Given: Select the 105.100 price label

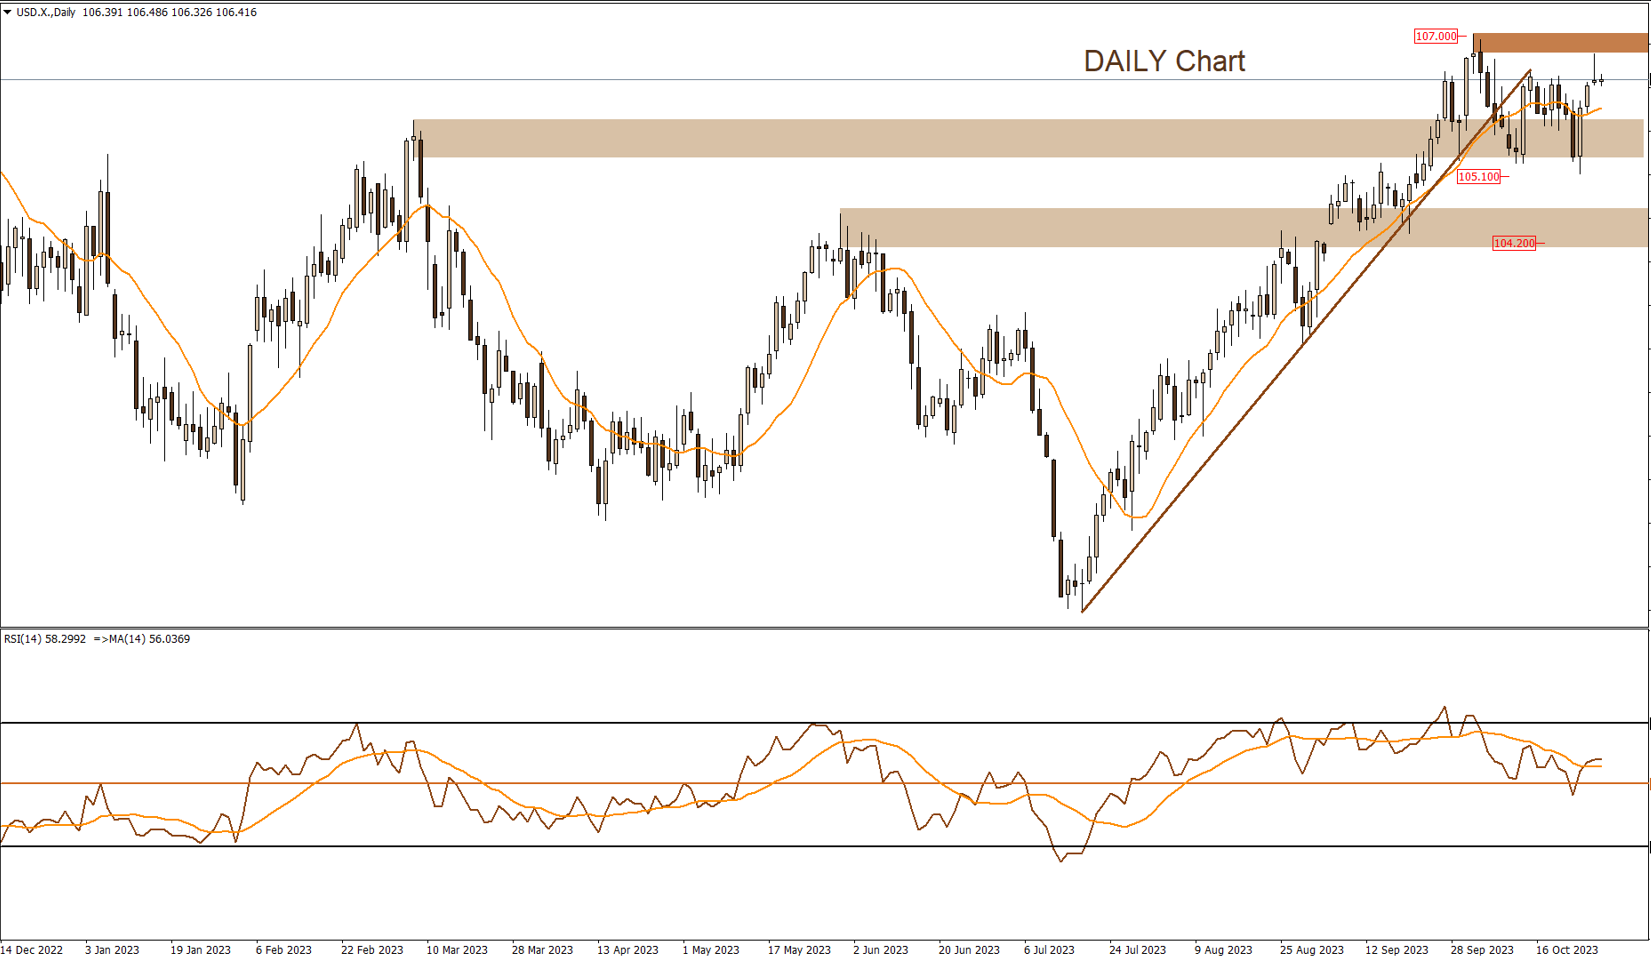Looking at the screenshot, I should pyautogui.click(x=1479, y=177).
